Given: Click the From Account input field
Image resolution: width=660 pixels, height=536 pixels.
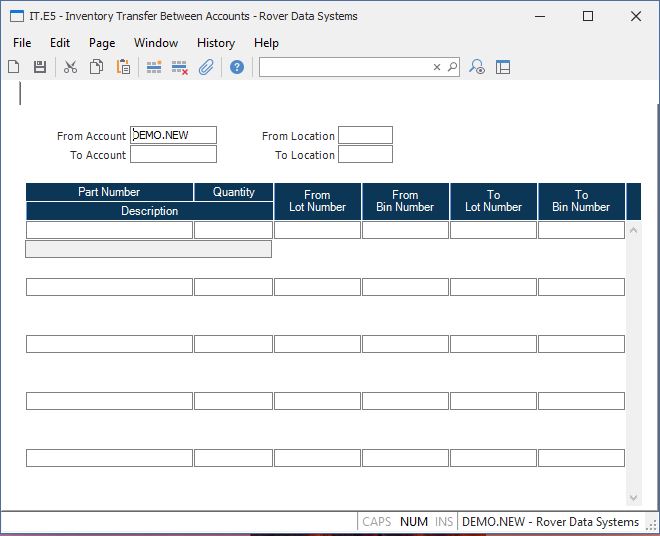Looking at the screenshot, I should [173, 135].
